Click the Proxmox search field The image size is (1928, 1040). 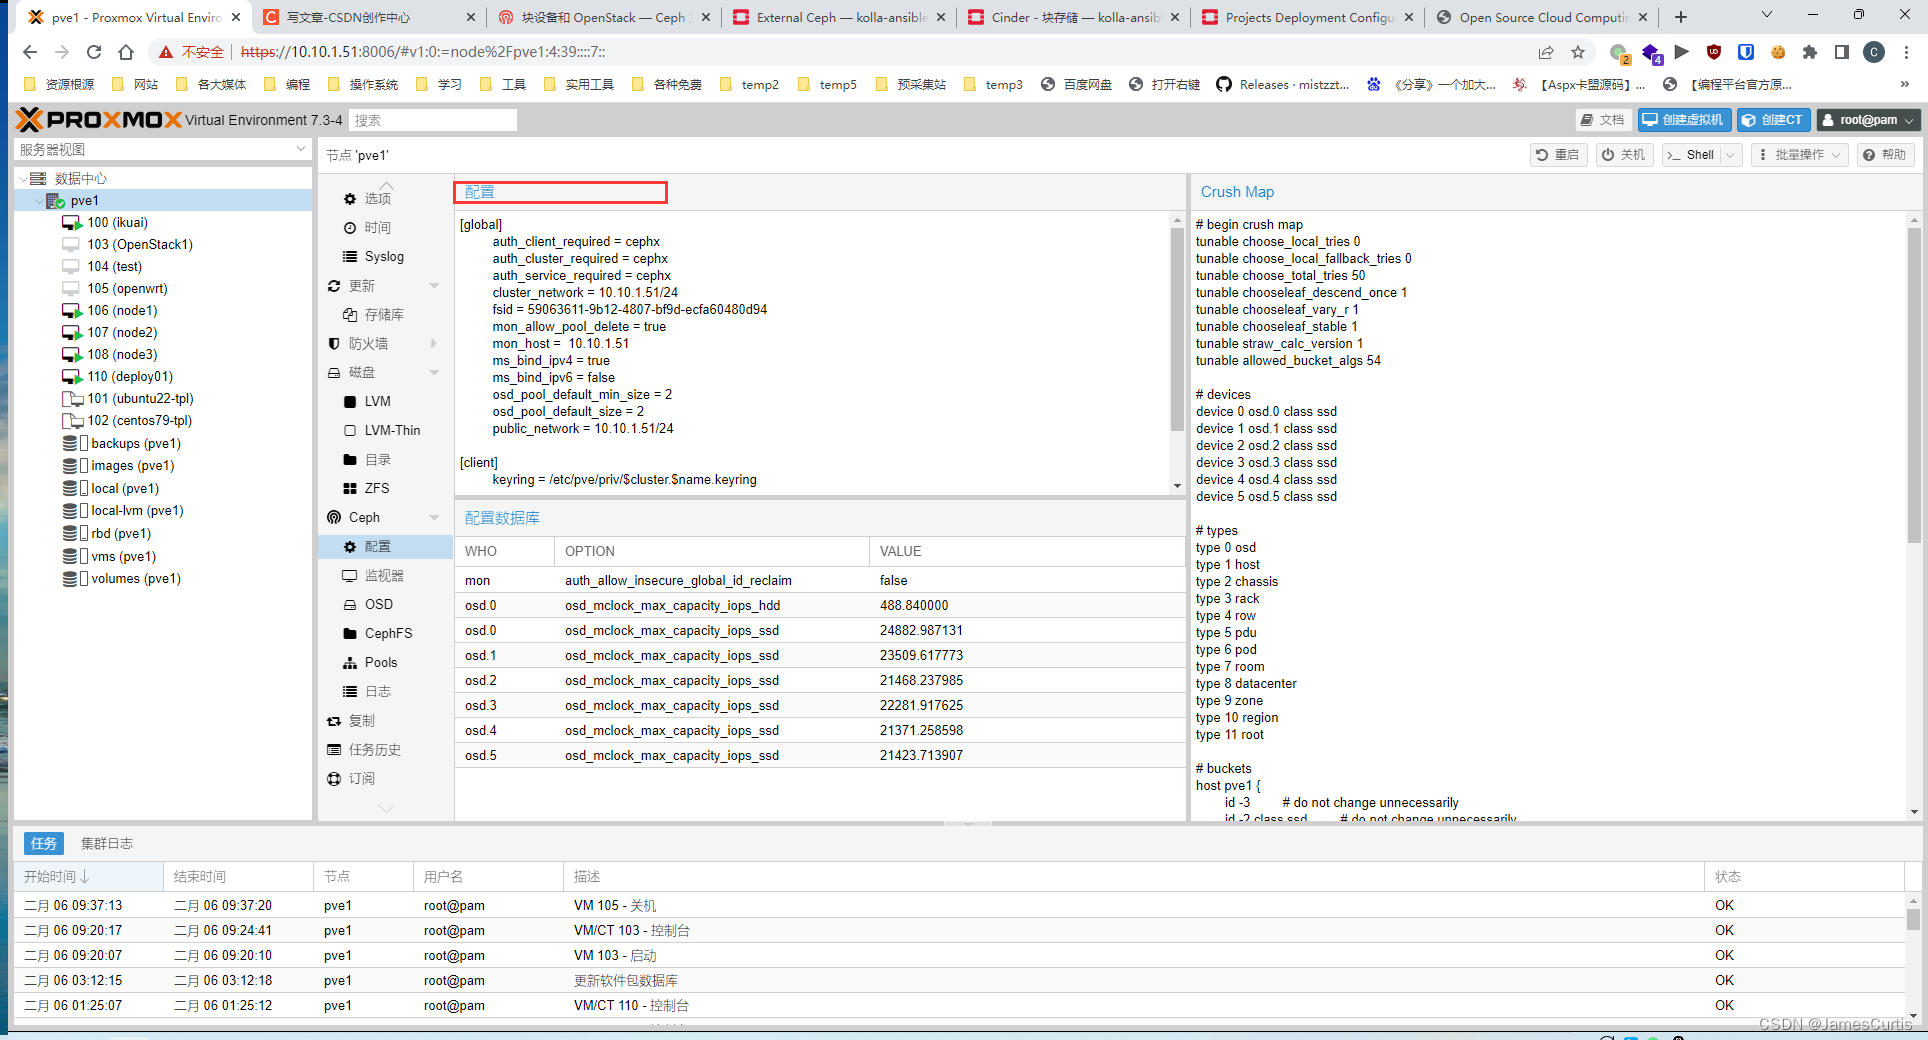[x=433, y=120]
